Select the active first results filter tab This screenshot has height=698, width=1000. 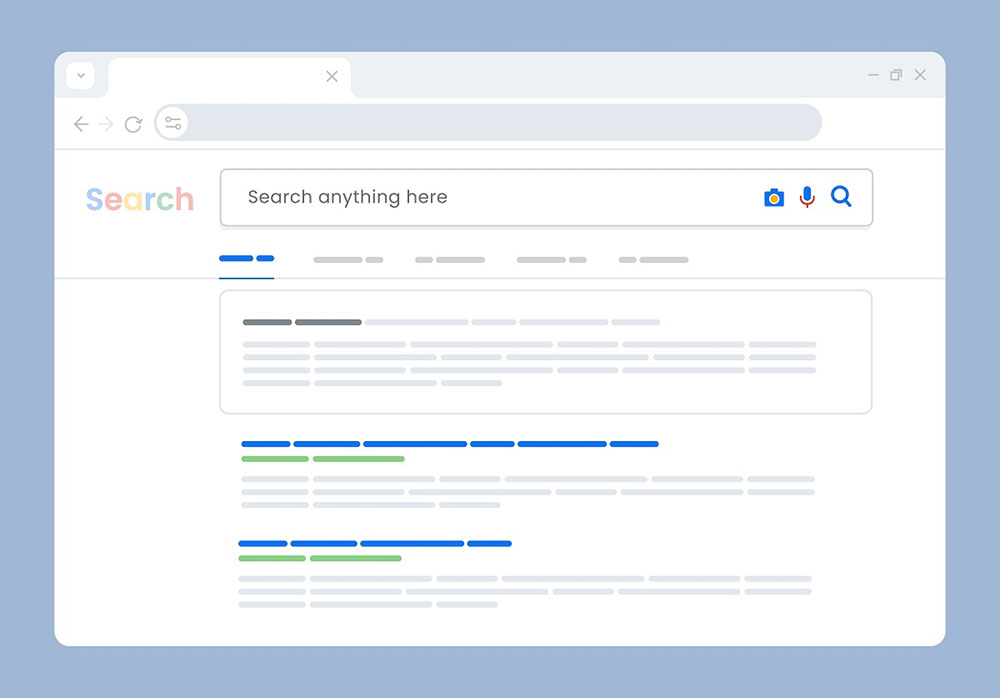[x=246, y=259]
